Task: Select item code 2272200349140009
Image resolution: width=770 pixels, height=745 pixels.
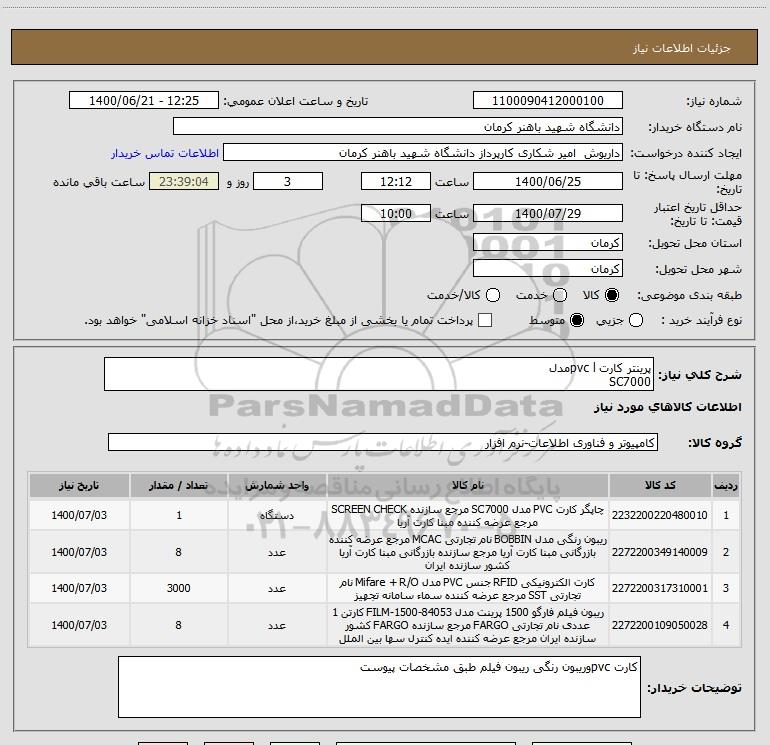Action: tap(660, 552)
